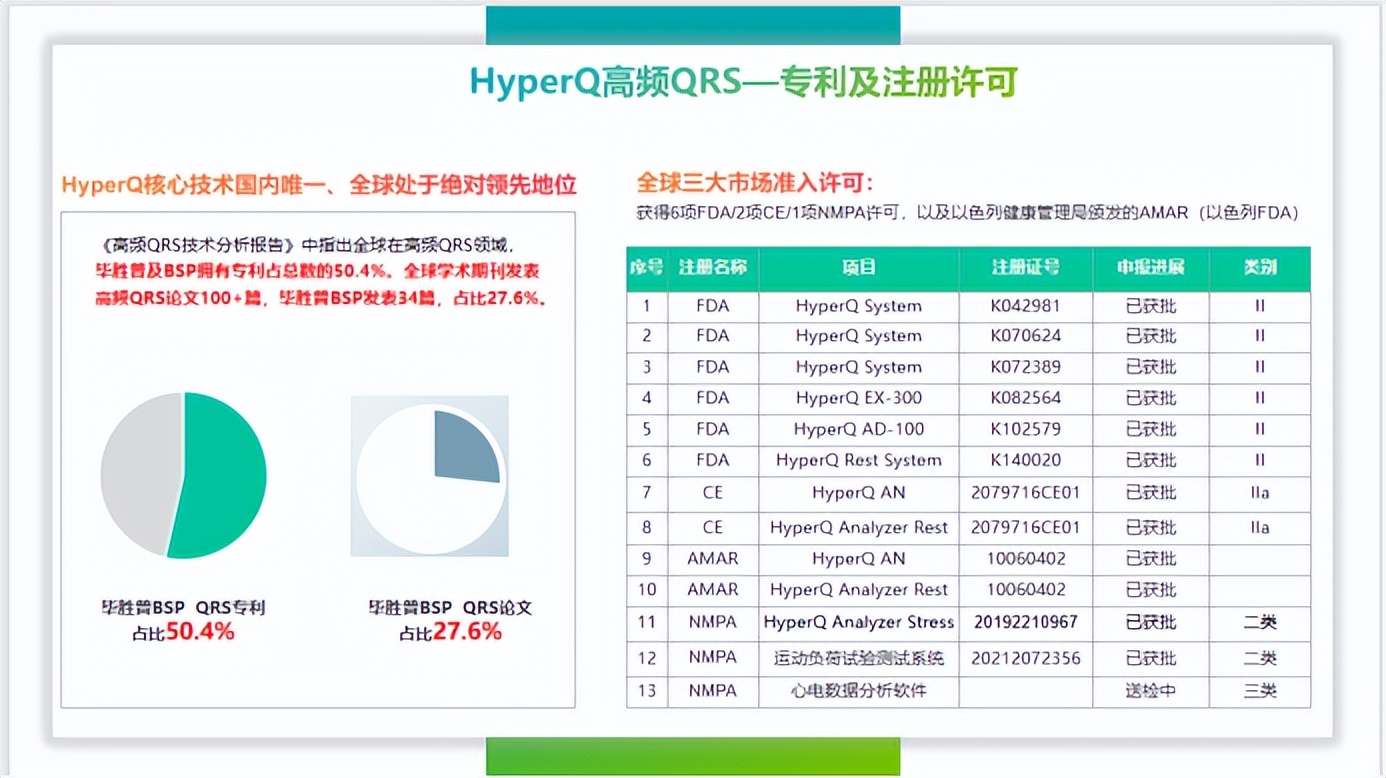The height and width of the screenshot is (778, 1386).
Task: Select heading HyperQ核心技术国内唯一、全球处于绝对领先地位
Action: 319,185
